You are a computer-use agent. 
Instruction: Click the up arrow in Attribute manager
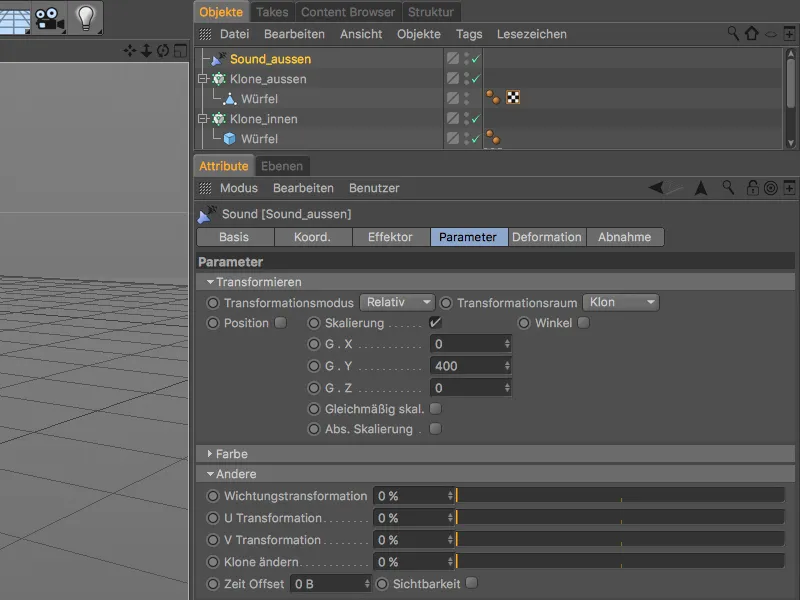point(701,188)
